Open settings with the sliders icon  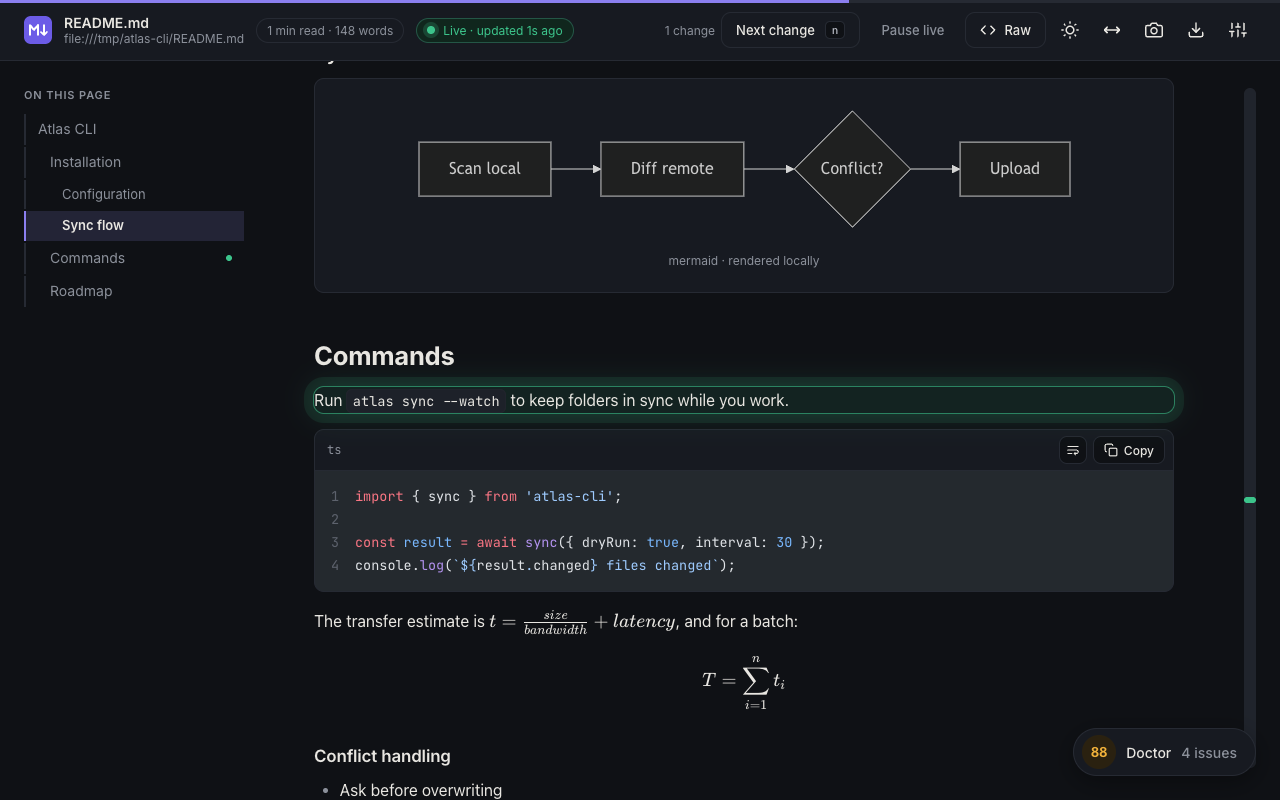[1238, 30]
